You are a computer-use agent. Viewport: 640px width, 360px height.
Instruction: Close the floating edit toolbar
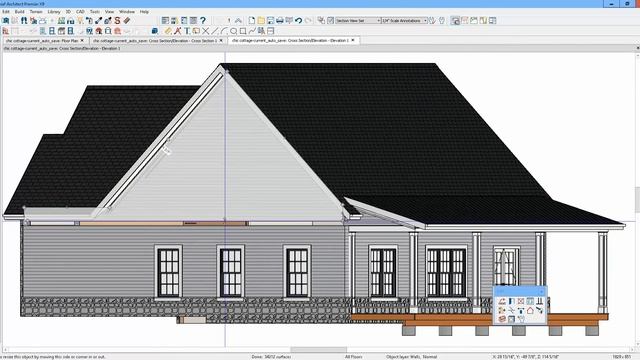tap(542, 291)
